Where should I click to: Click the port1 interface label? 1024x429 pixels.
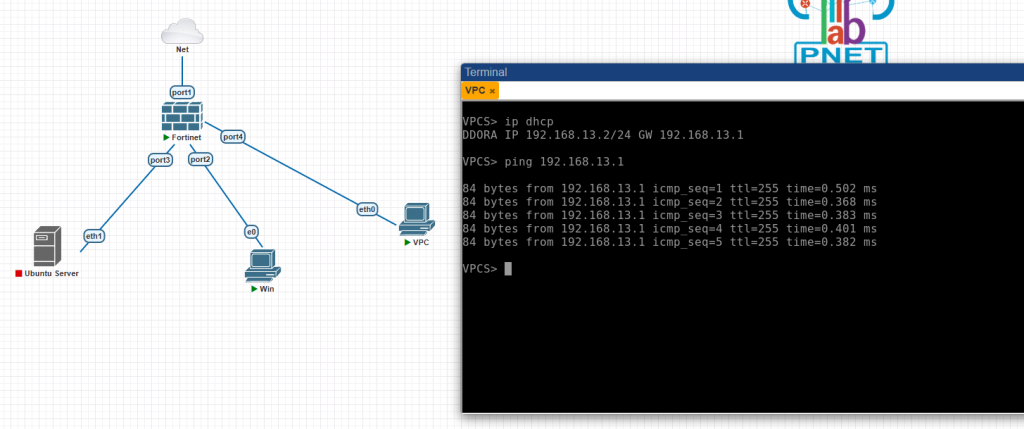[x=182, y=91]
